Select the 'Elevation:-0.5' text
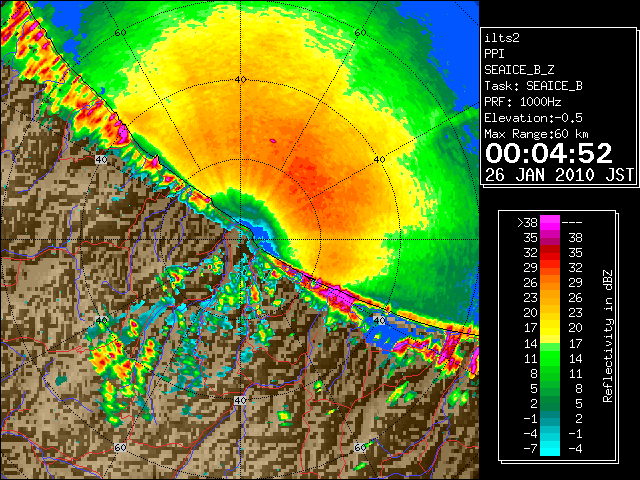 (533, 118)
